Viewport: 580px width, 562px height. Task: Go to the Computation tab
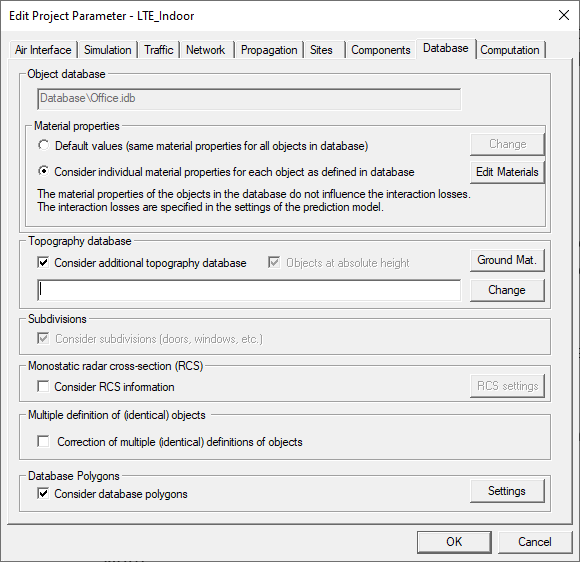click(x=510, y=50)
